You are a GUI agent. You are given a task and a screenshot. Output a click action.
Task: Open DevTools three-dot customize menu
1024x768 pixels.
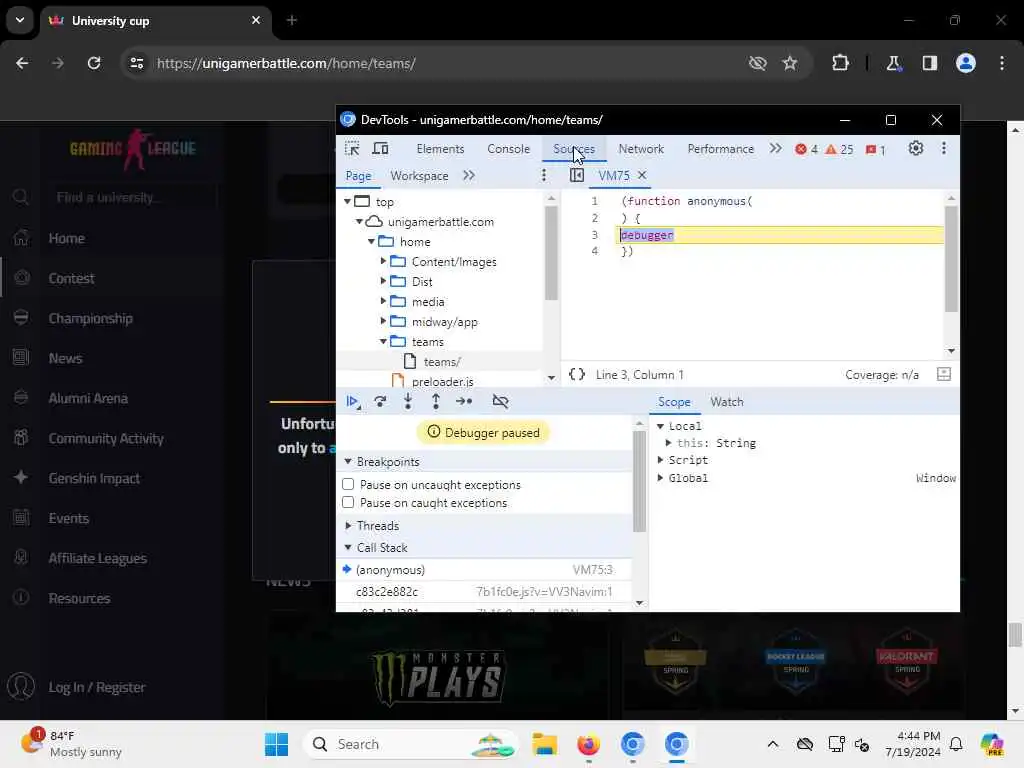[944, 149]
